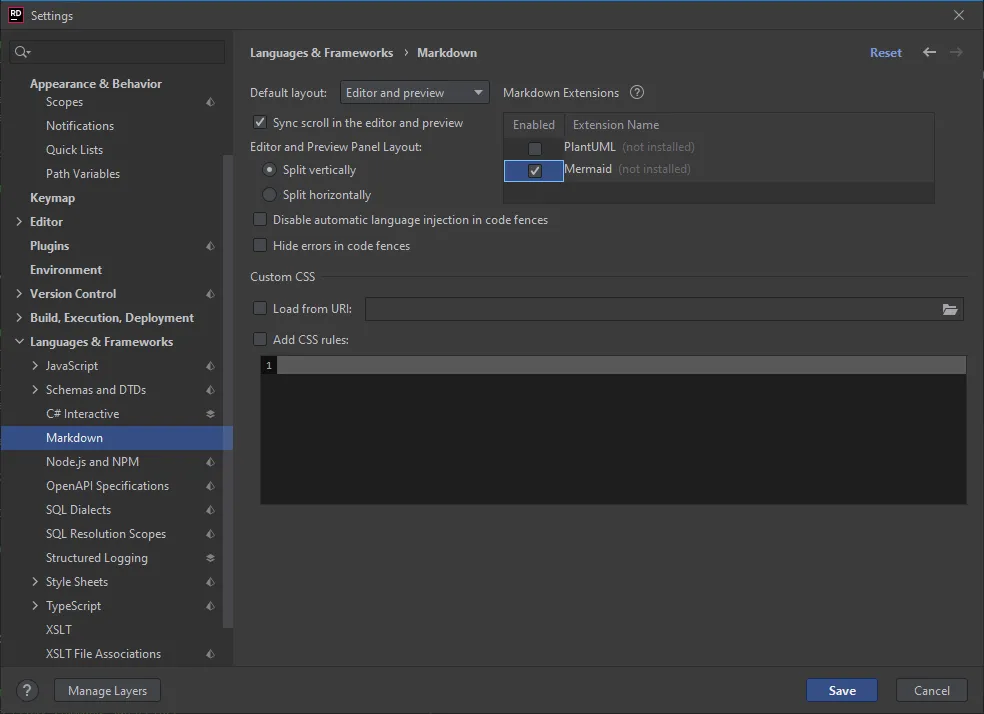Click the layer icon beside Plugins
The image size is (984, 714).
click(x=210, y=246)
